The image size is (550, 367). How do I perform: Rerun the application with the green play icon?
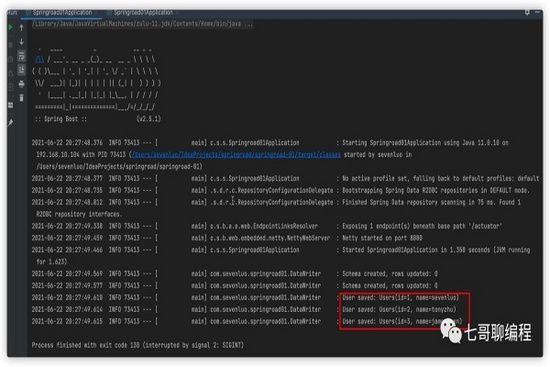[x=10, y=27]
